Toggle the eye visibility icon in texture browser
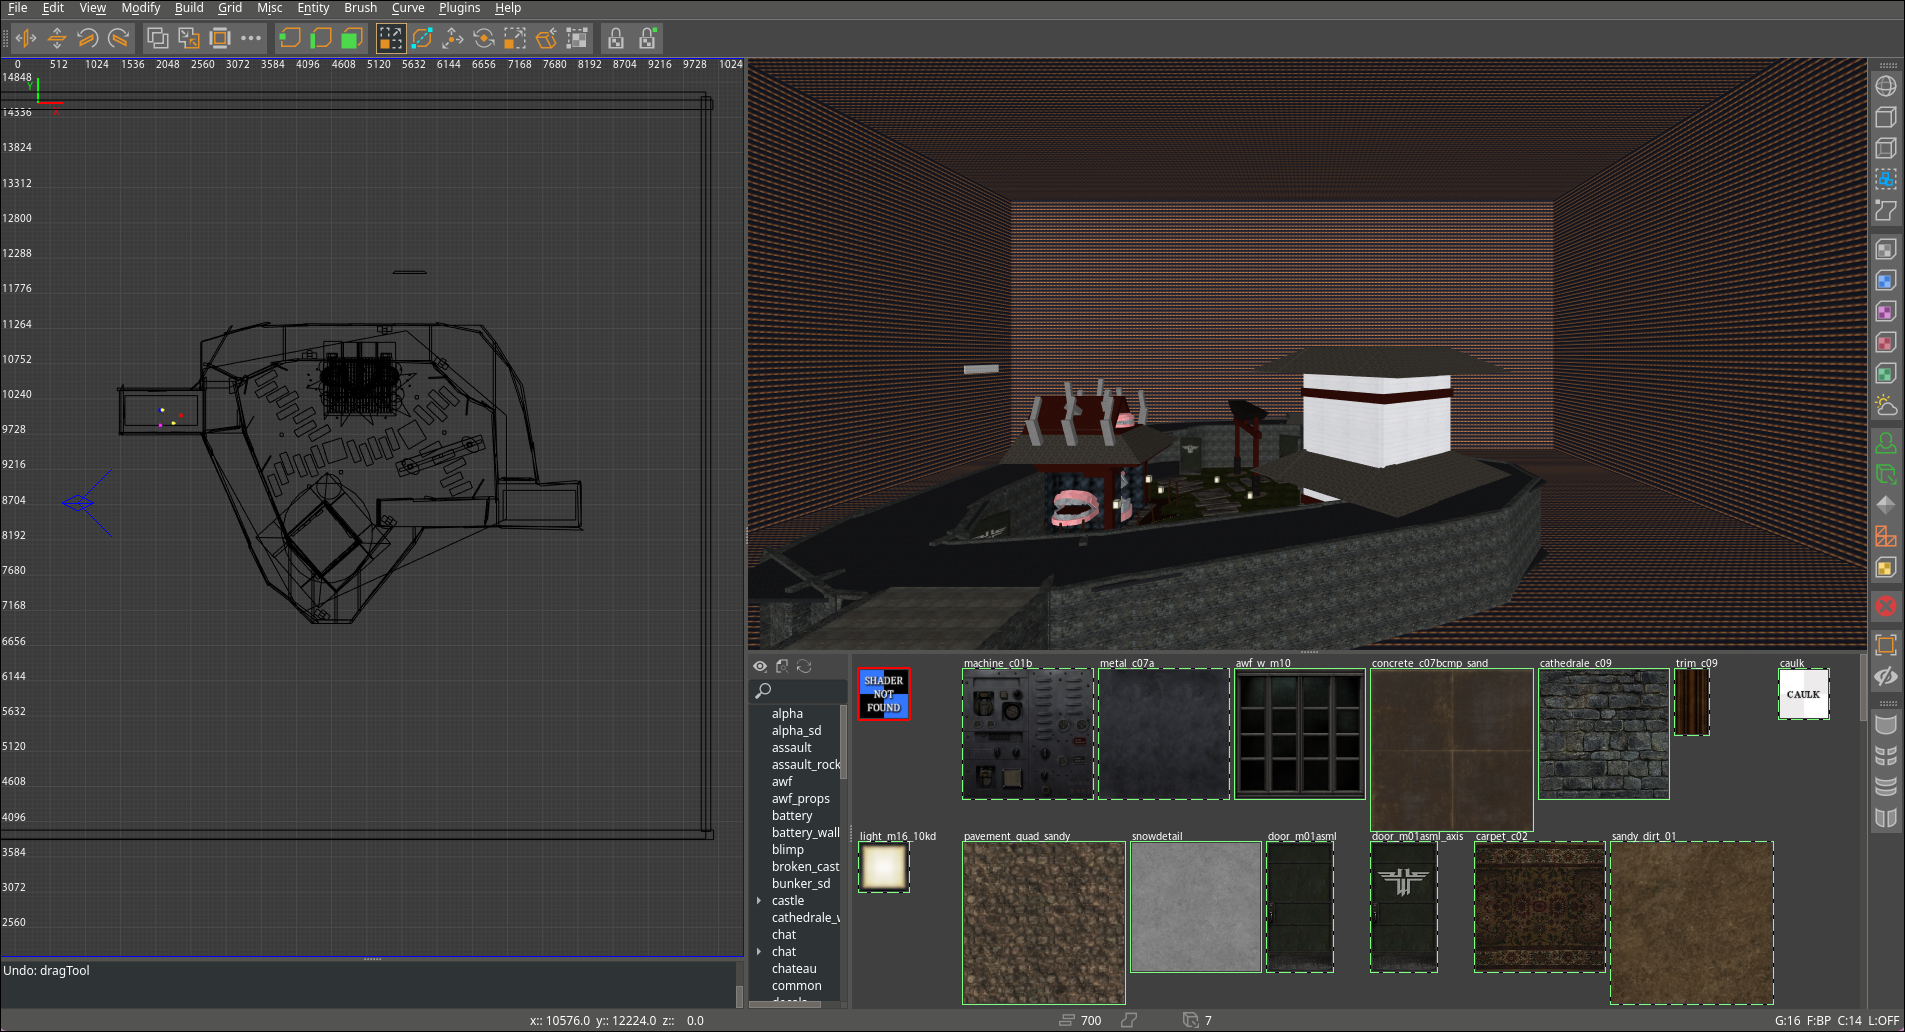The height and width of the screenshot is (1032, 1905). [761, 666]
